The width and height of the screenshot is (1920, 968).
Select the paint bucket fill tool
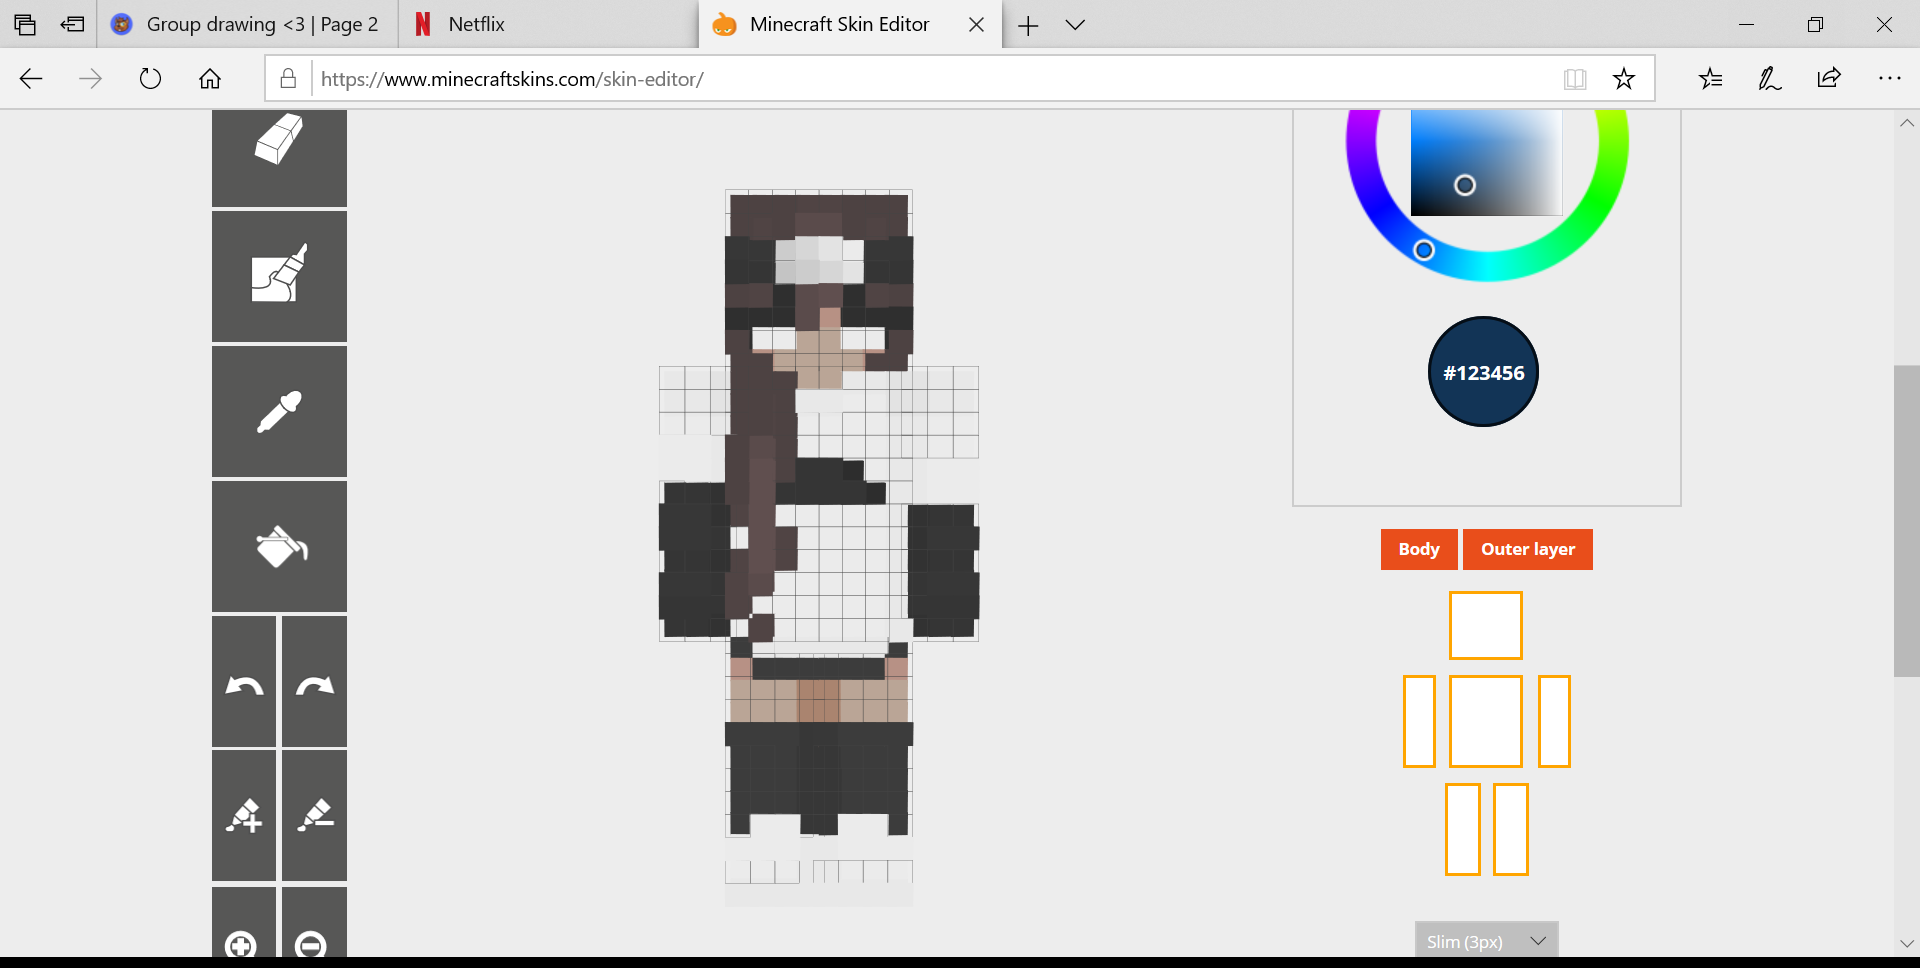279,546
